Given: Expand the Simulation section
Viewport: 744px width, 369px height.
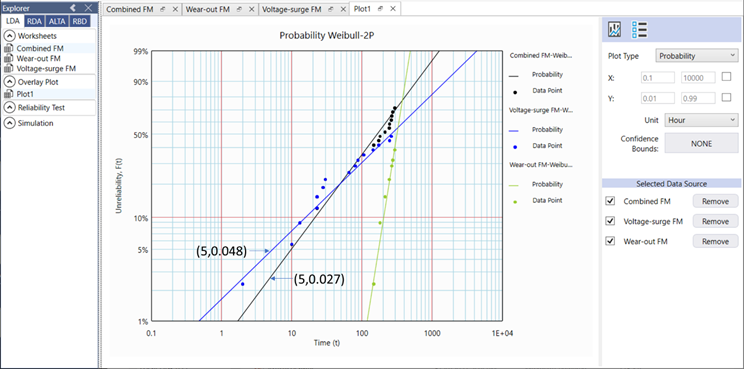Looking at the screenshot, I should click(9, 123).
